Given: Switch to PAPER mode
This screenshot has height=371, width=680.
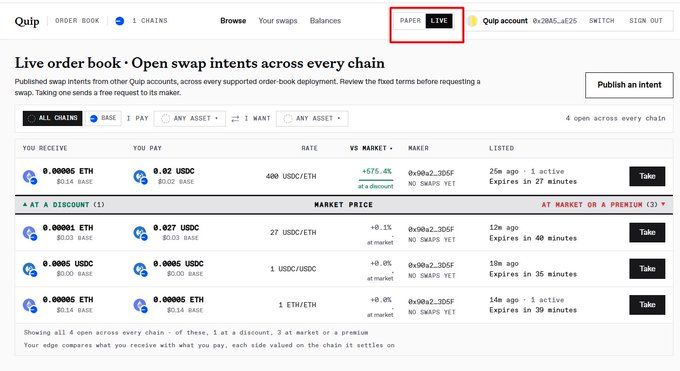Looking at the screenshot, I should (410, 20).
